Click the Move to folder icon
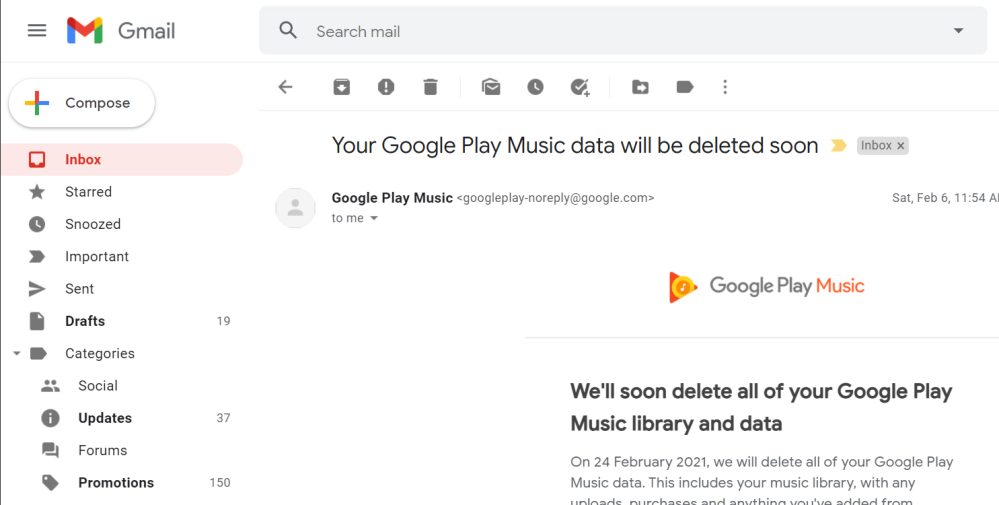The height and width of the screenshot is (505, 999). [640, 87]
